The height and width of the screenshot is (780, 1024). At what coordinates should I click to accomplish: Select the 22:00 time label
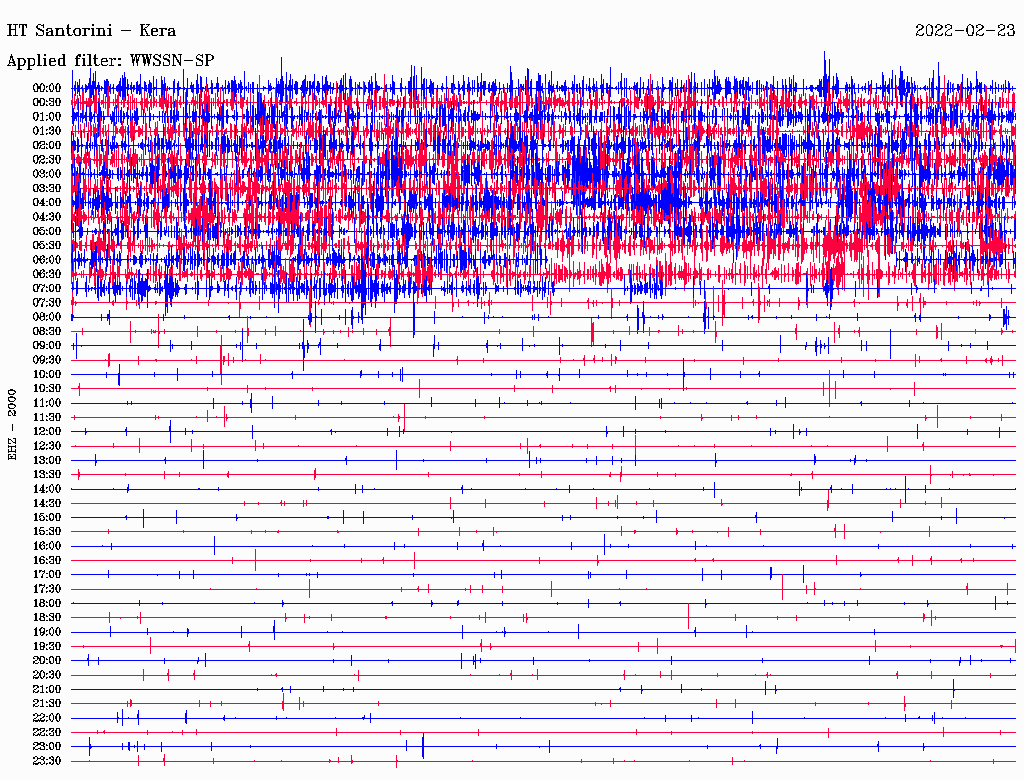click(47, 718)
